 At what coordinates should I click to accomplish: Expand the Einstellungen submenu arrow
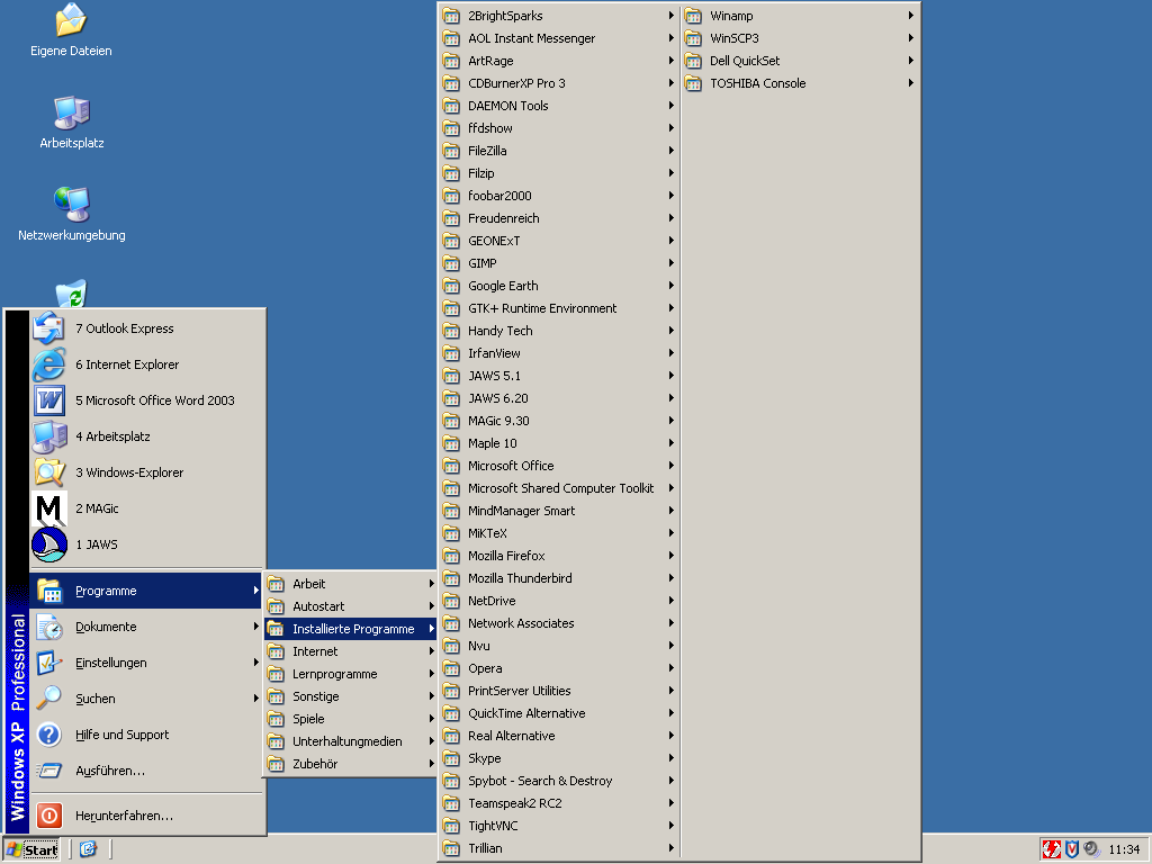[256, 663]
